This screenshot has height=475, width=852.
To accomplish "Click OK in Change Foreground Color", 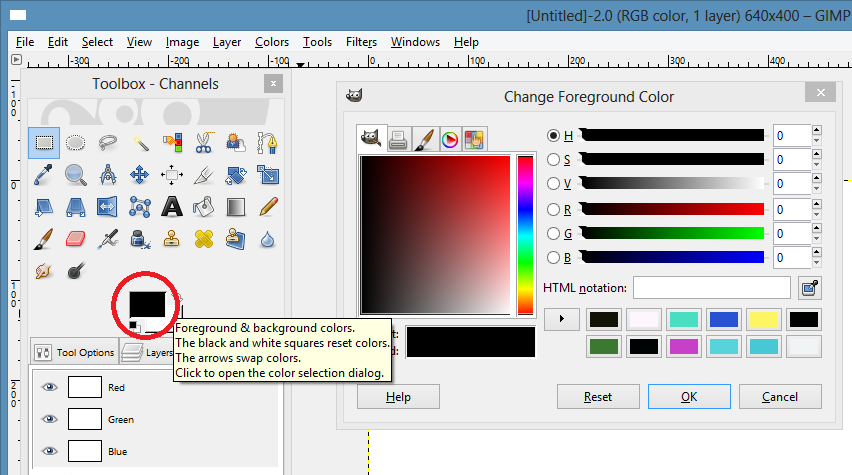I will click(x=689, y=397).
